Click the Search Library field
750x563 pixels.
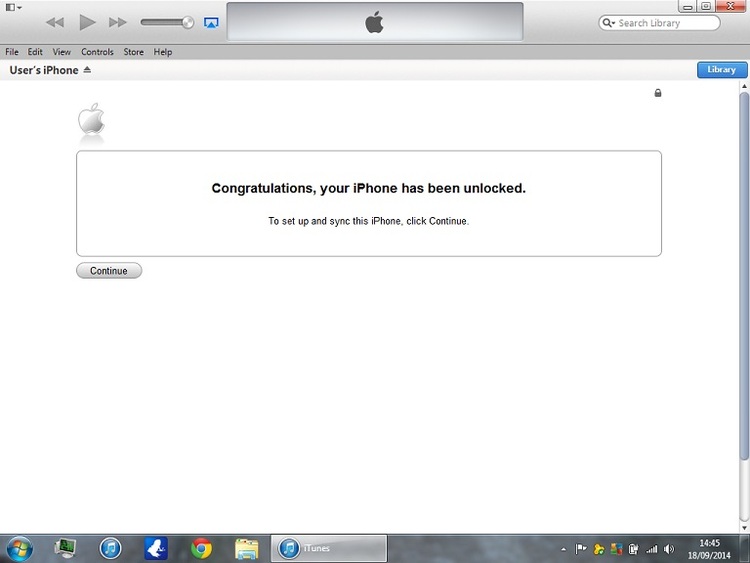coord(659,23)
